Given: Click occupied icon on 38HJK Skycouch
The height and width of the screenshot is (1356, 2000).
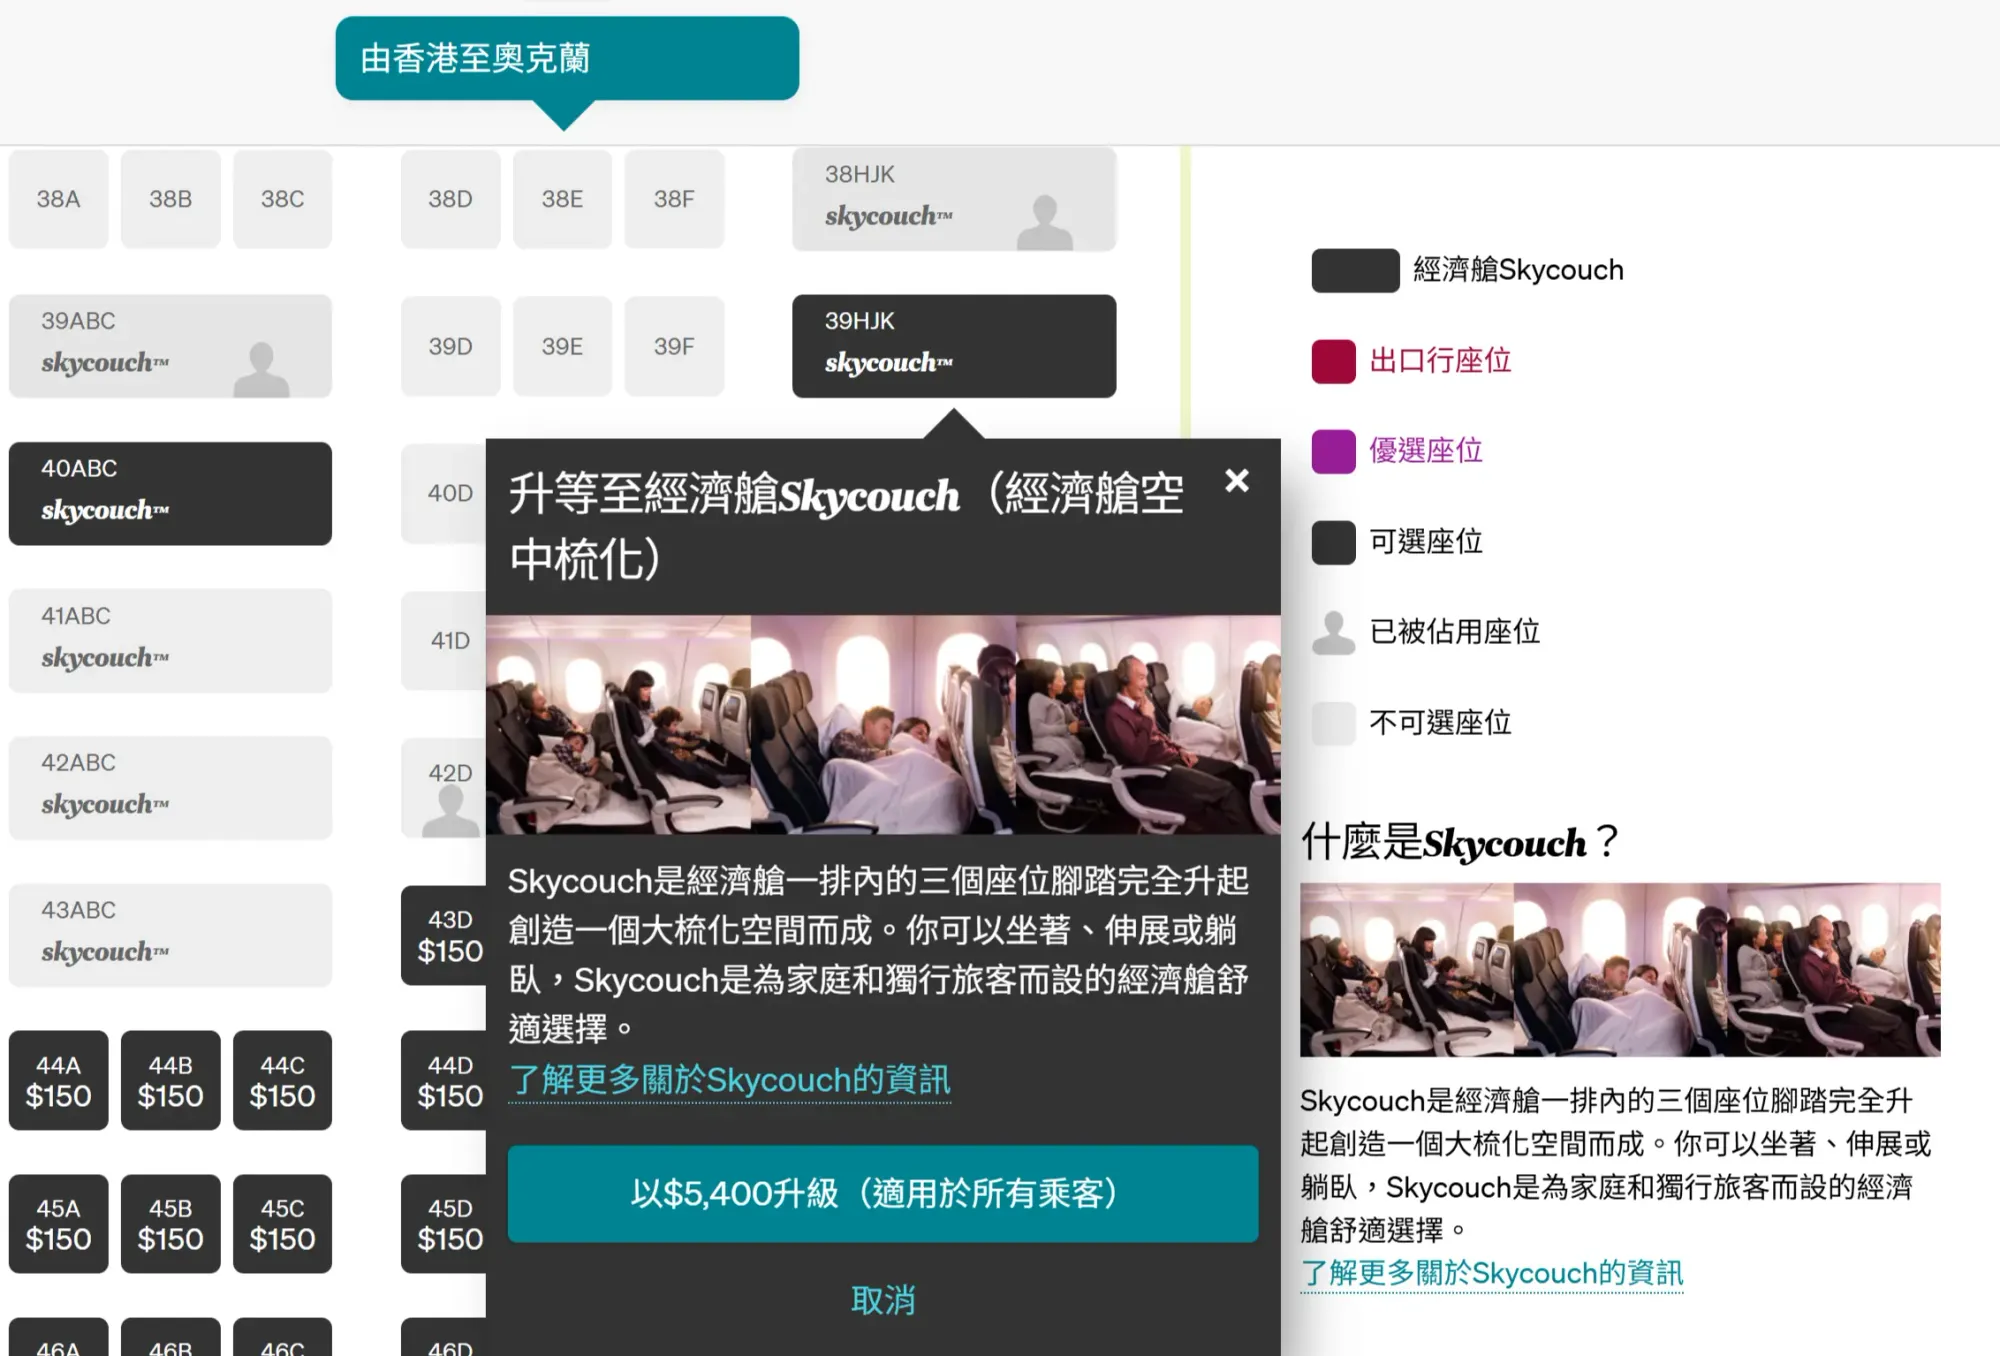Looking at the screenshot, I should 1044,222.
